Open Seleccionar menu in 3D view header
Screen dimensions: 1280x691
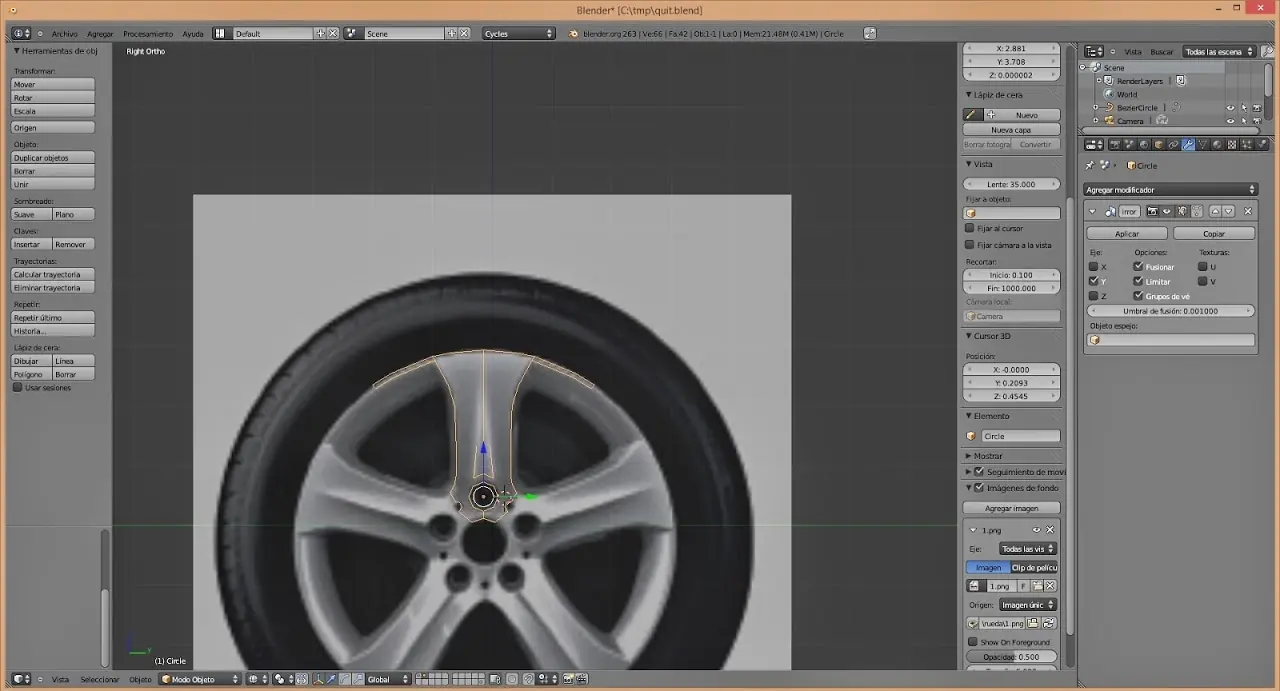pyautogui.click(x=99, y=679)
